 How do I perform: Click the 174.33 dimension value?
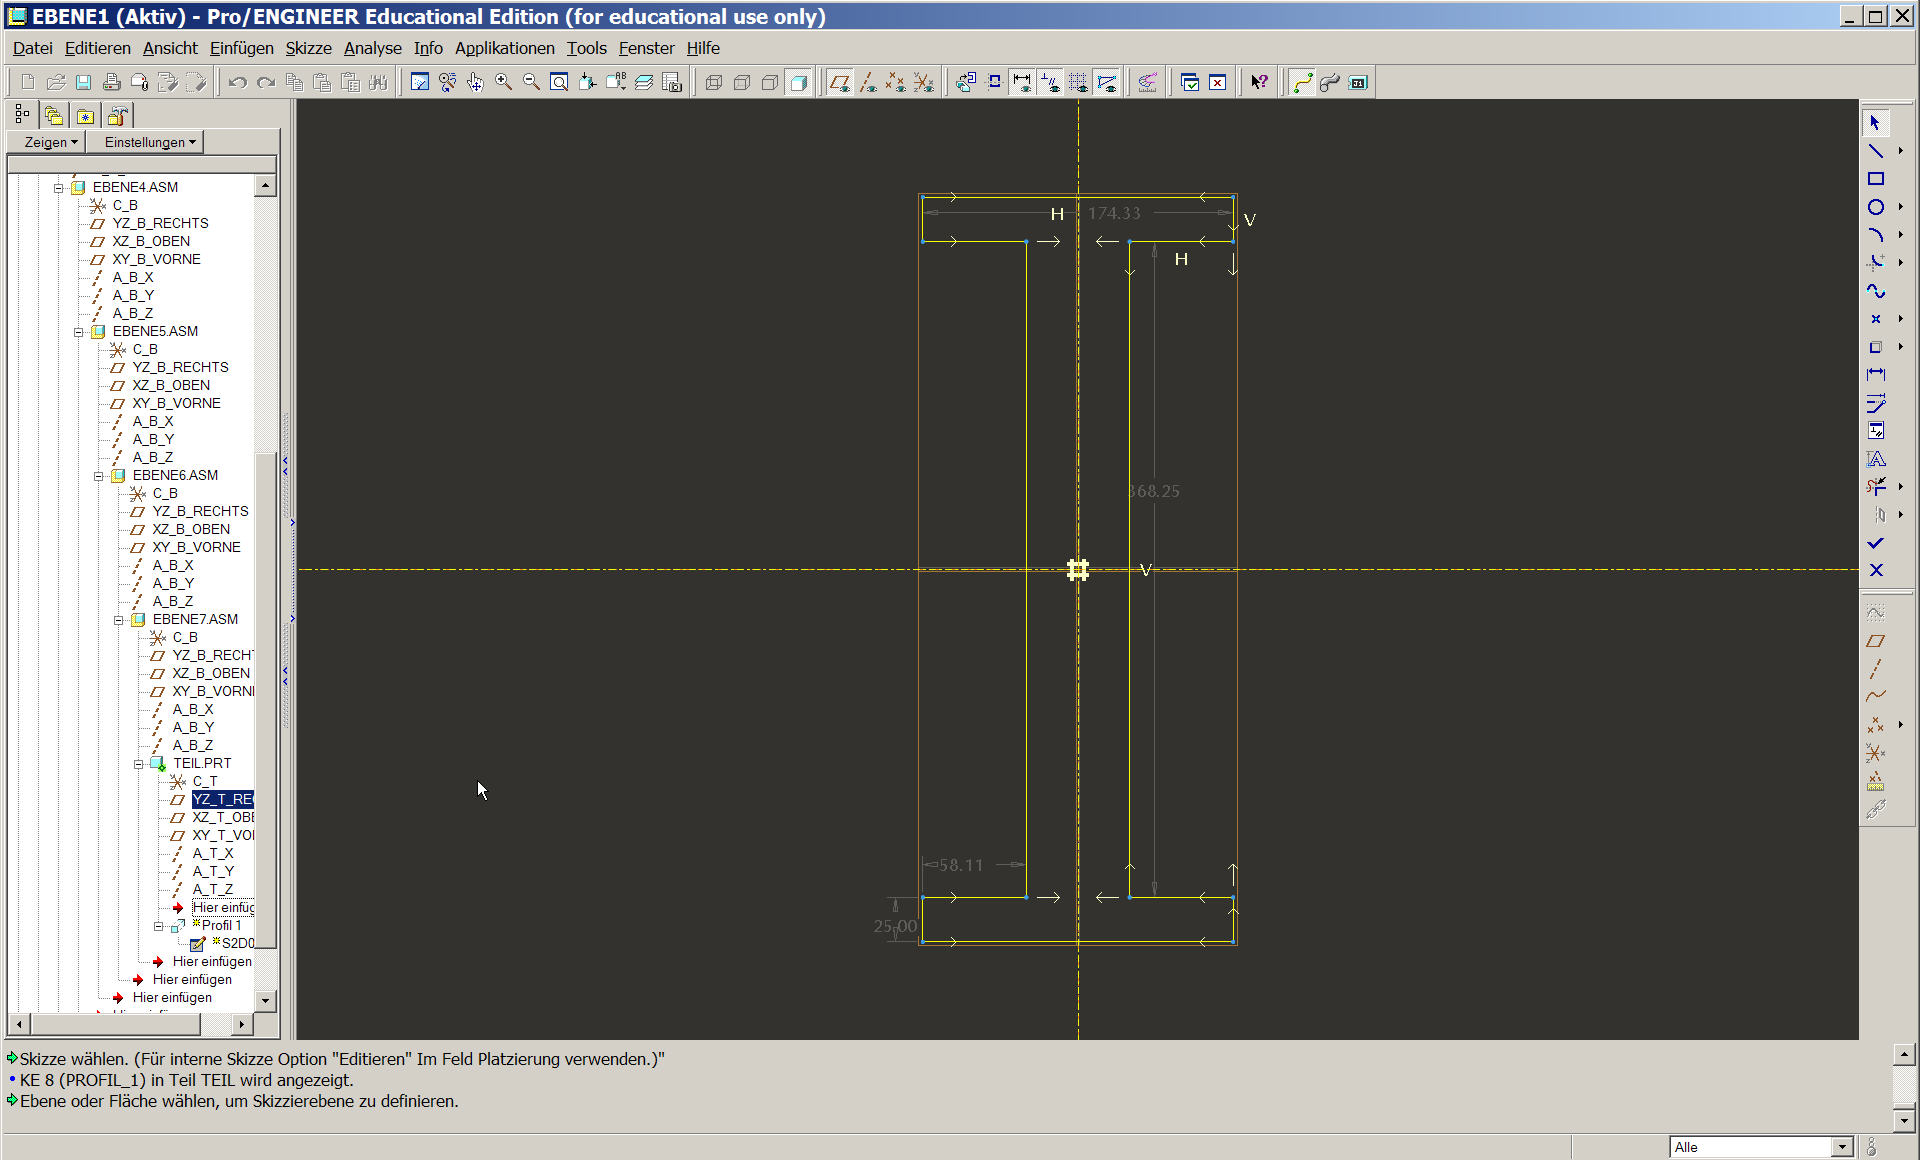pos(1114,213)
